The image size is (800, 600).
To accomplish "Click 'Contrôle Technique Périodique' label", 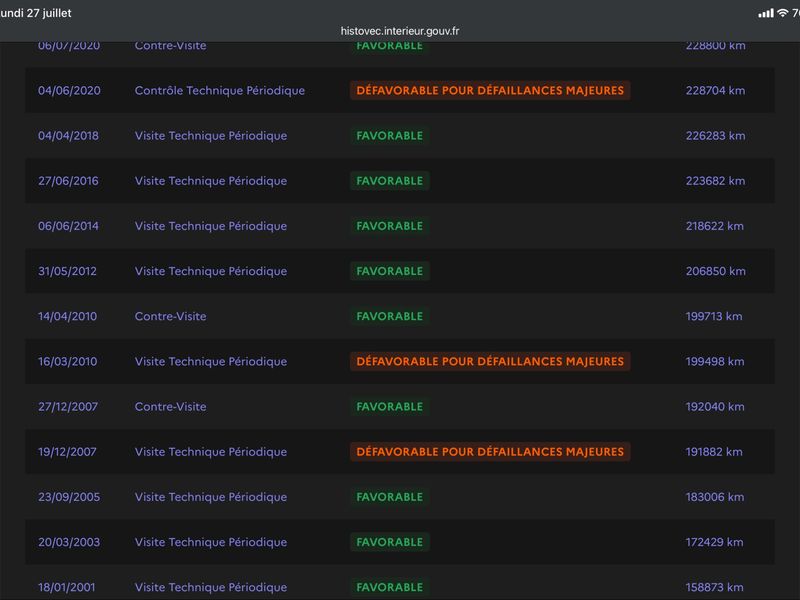I will click(x=219, y=90).
